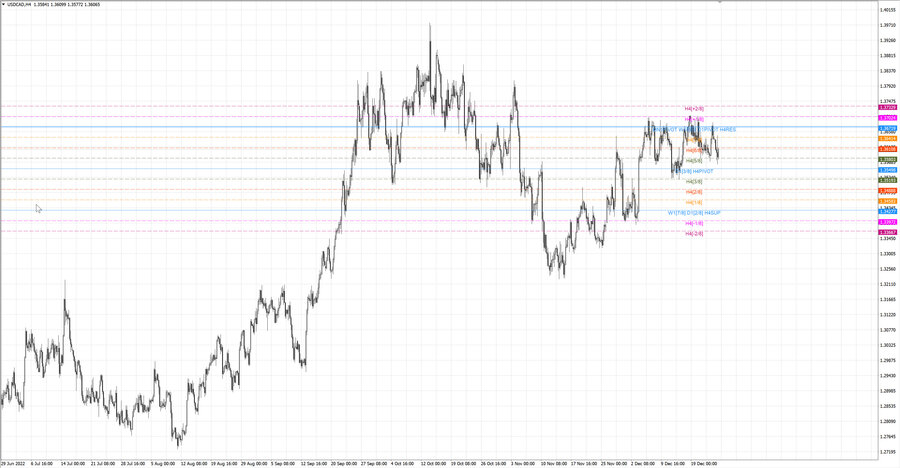Click the 1.30325 price axis value
The height and width of the screenshot is (468, 900).
click(x=888, y=345)
